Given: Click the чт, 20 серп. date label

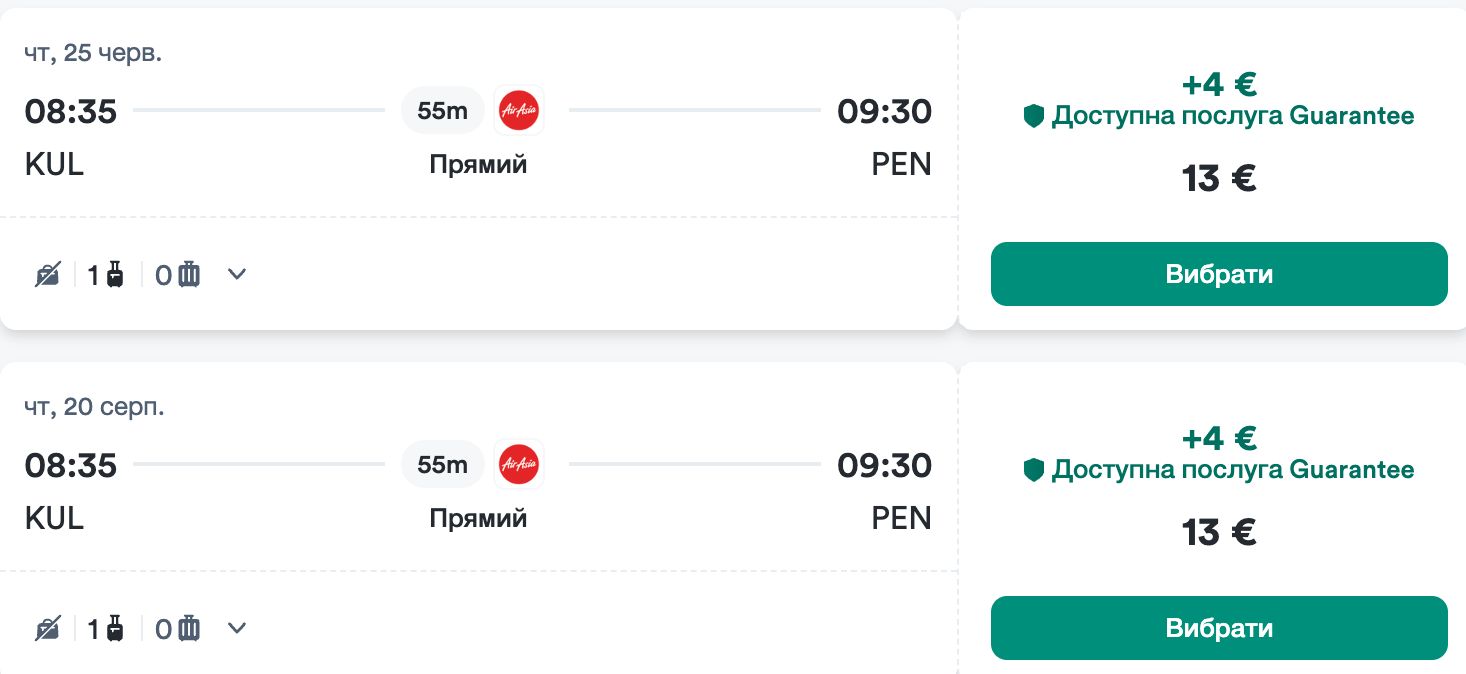Looking at the screenshot, I should tap(95, 407).
